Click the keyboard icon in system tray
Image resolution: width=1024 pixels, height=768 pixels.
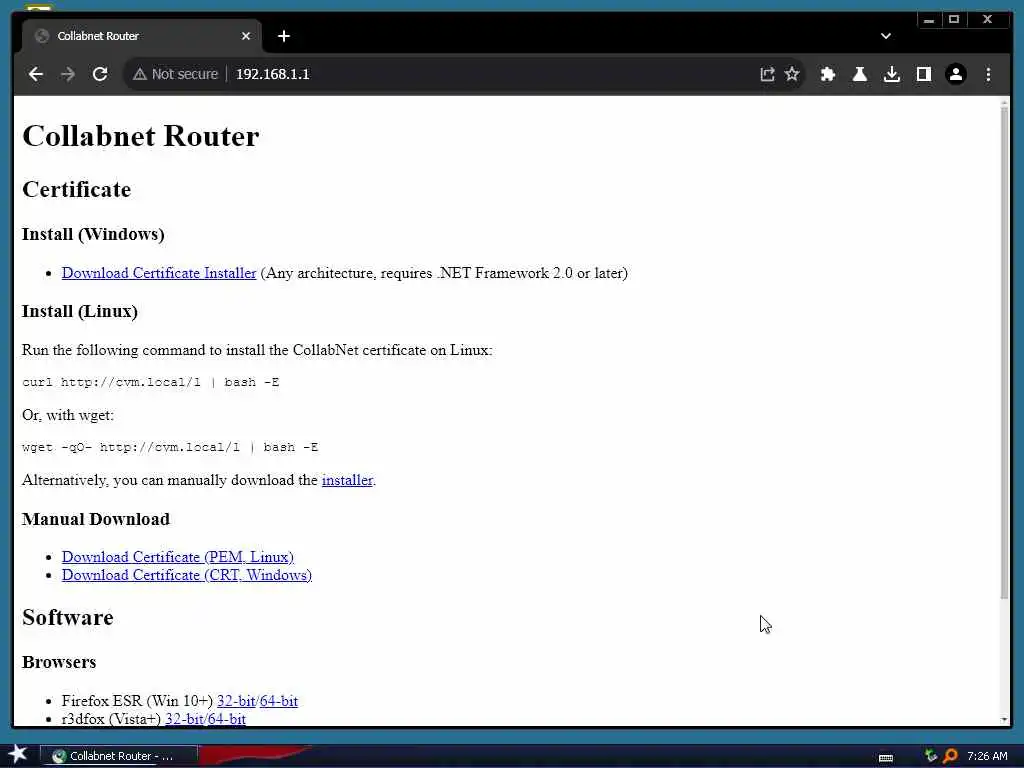886,757
